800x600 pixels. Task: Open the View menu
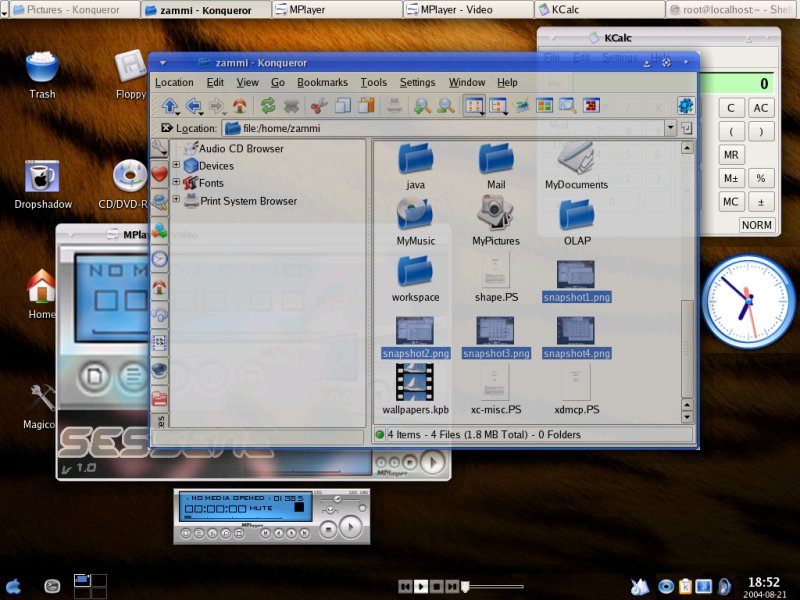pos(247,82)
